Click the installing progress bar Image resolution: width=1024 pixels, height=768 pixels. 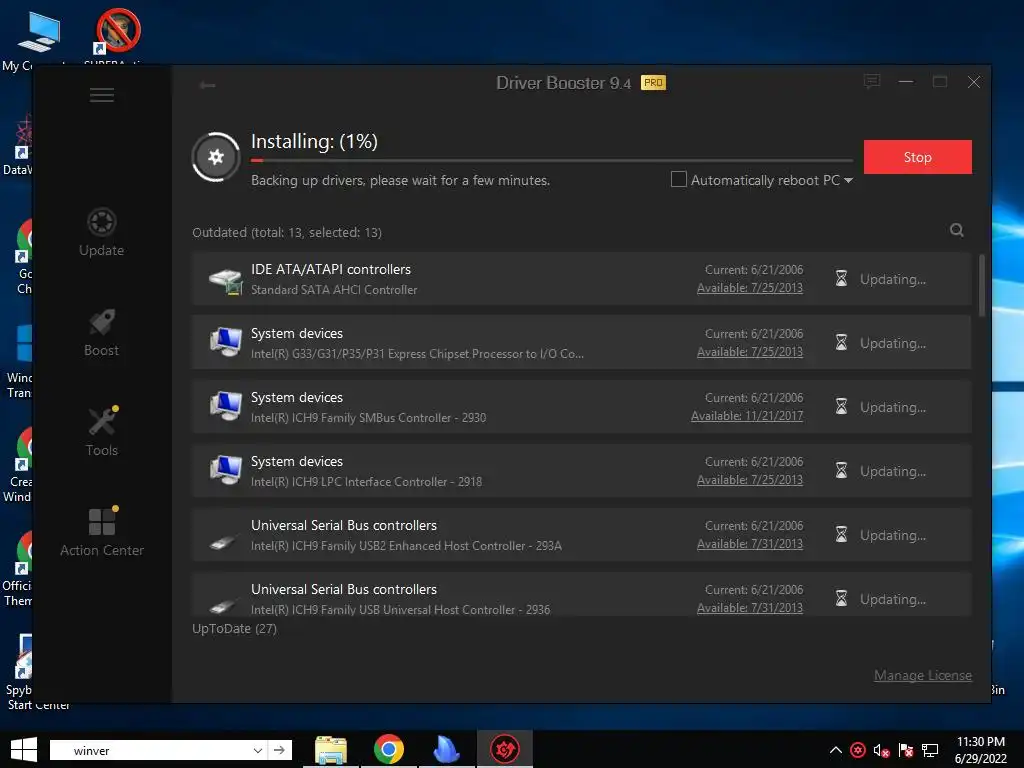tap(552, 160)
